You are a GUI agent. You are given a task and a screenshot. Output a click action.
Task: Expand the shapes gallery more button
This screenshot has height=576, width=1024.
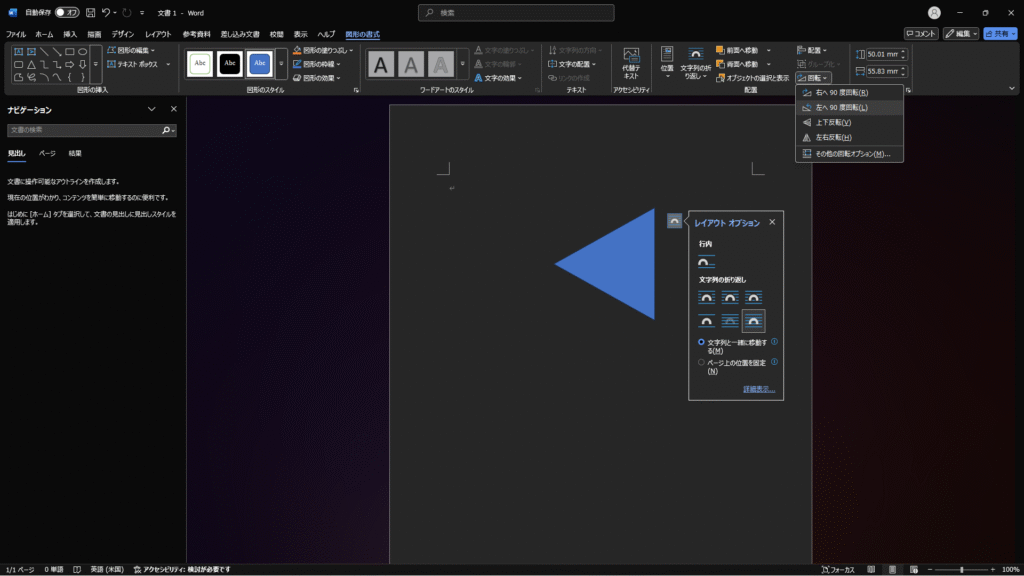point(95,65)
